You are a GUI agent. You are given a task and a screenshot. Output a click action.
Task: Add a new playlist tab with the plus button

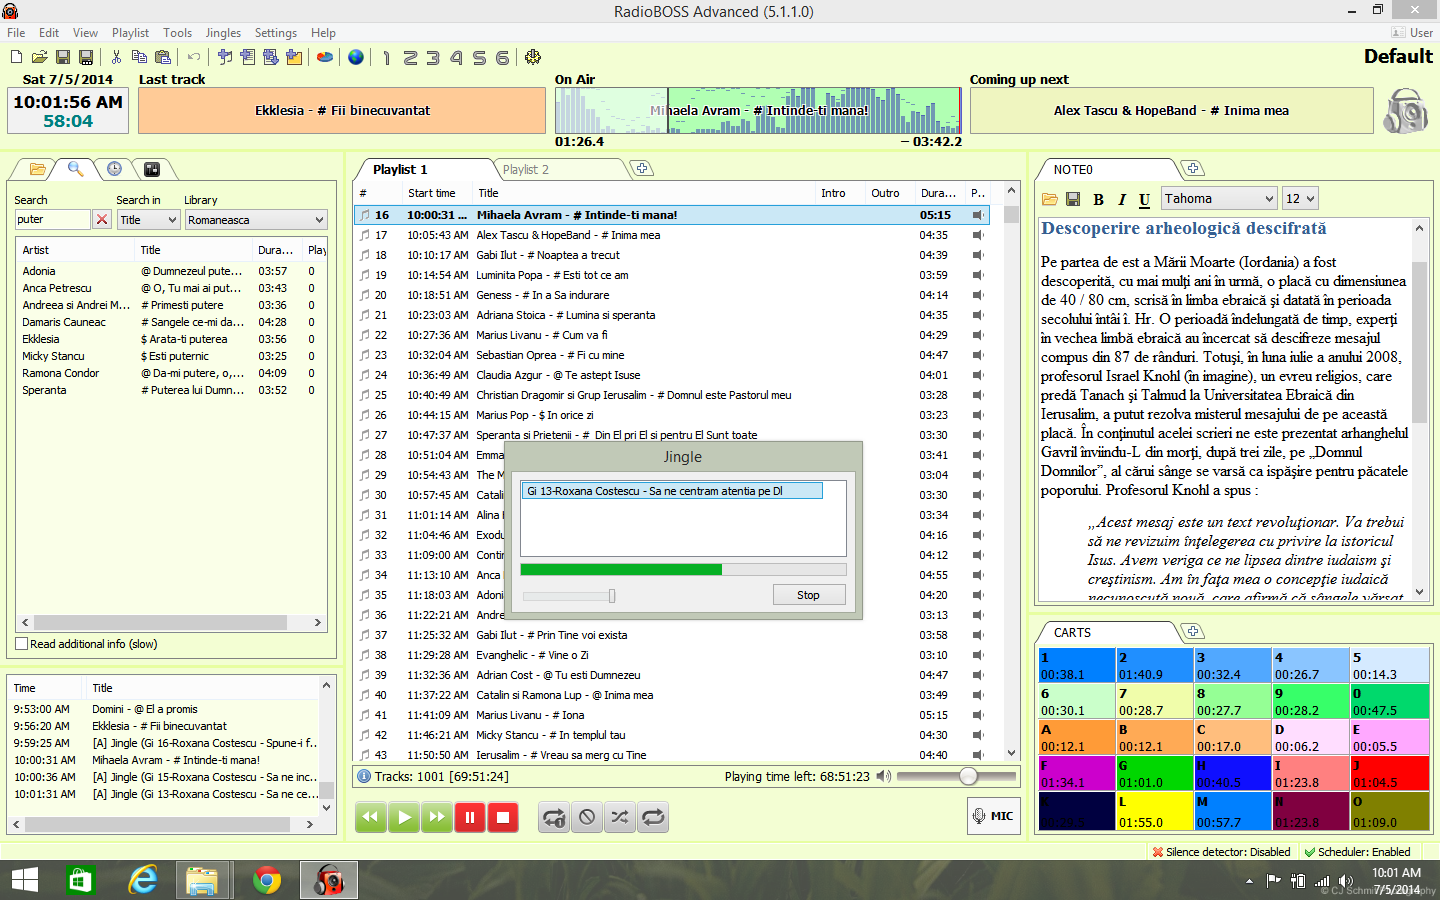coord(642,169)
